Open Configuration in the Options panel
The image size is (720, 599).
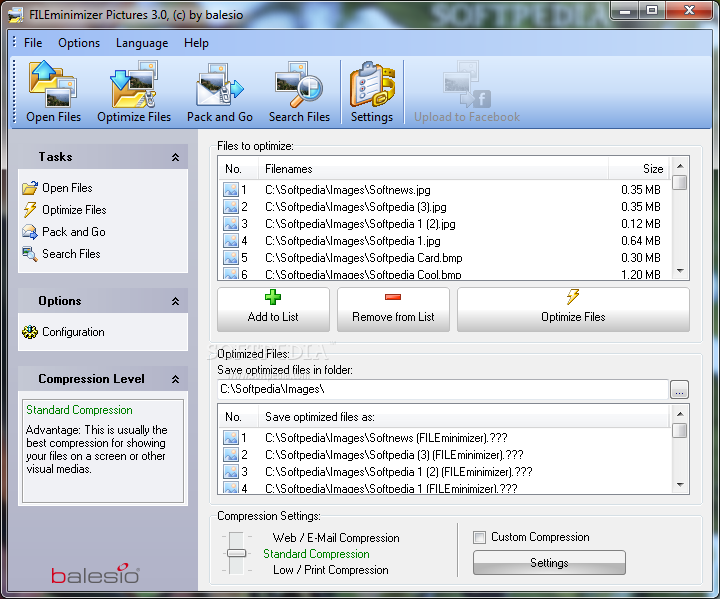pos(63,332)
